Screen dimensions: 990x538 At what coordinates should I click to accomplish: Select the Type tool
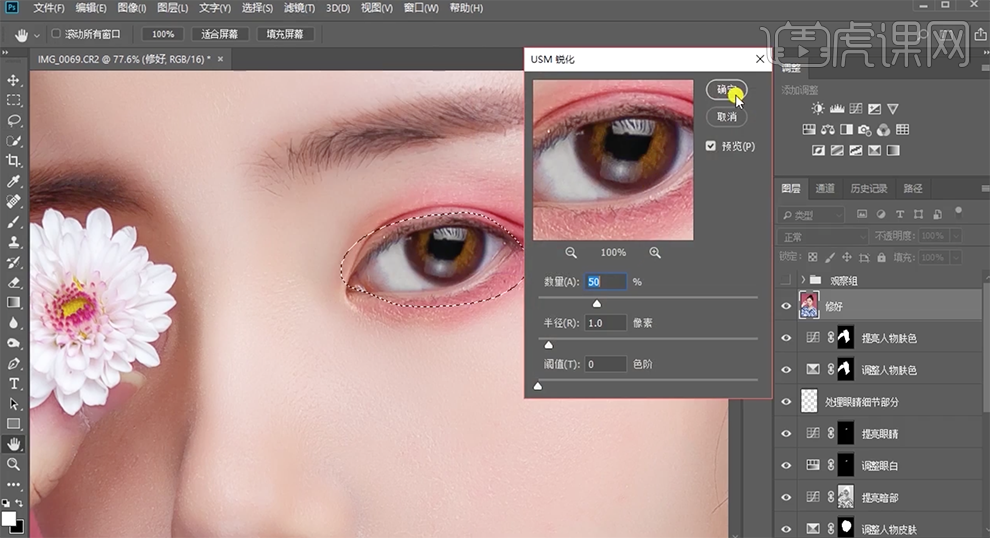(x=13, y=384)
